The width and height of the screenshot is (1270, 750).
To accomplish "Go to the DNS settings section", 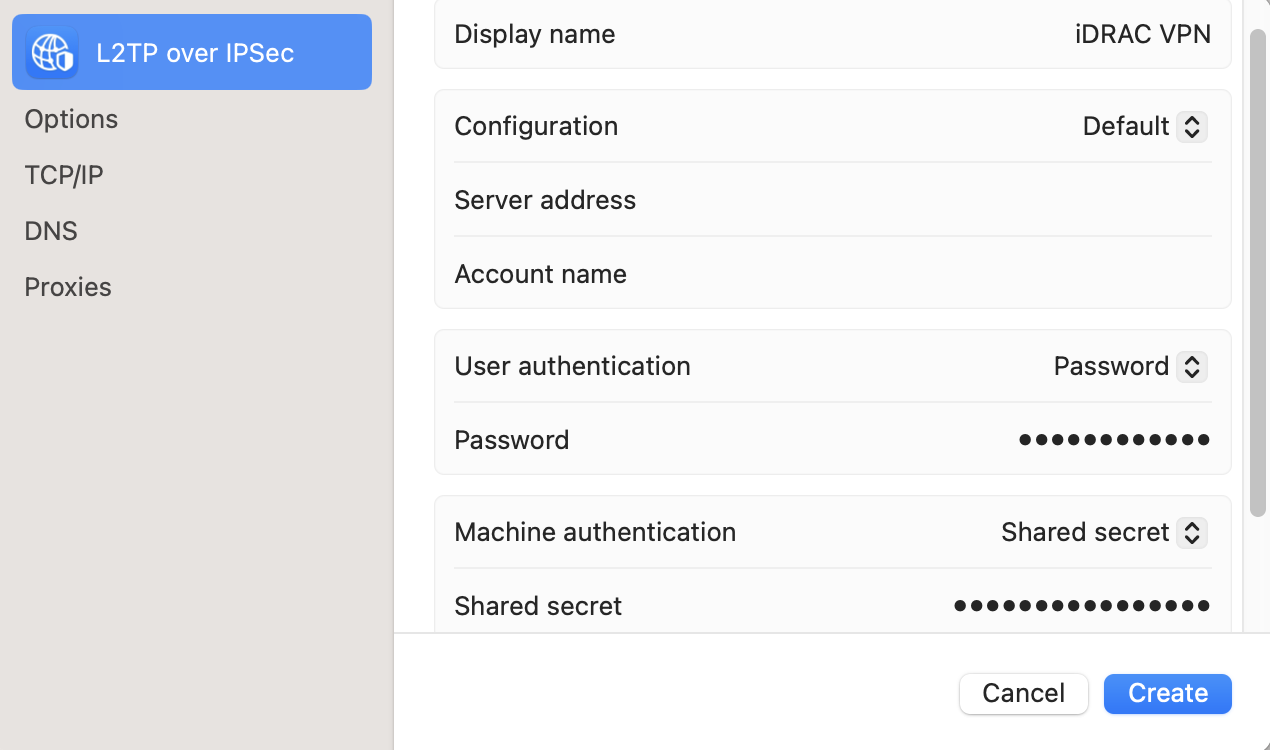I will (x=51, y=231).
